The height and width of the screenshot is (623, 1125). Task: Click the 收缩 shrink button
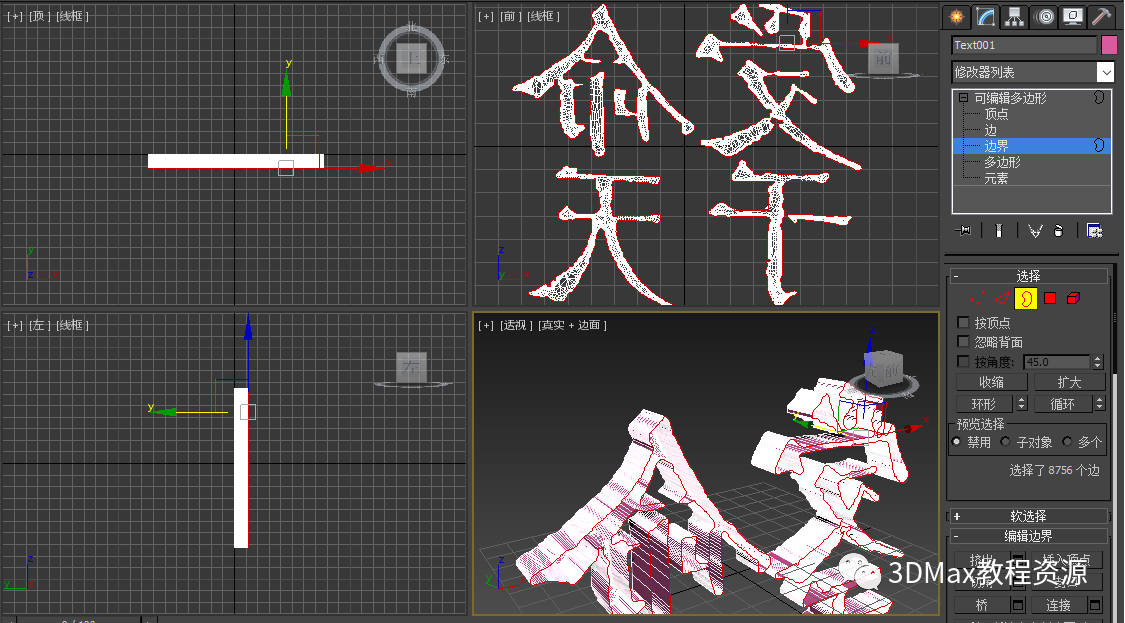click(992, 383)
